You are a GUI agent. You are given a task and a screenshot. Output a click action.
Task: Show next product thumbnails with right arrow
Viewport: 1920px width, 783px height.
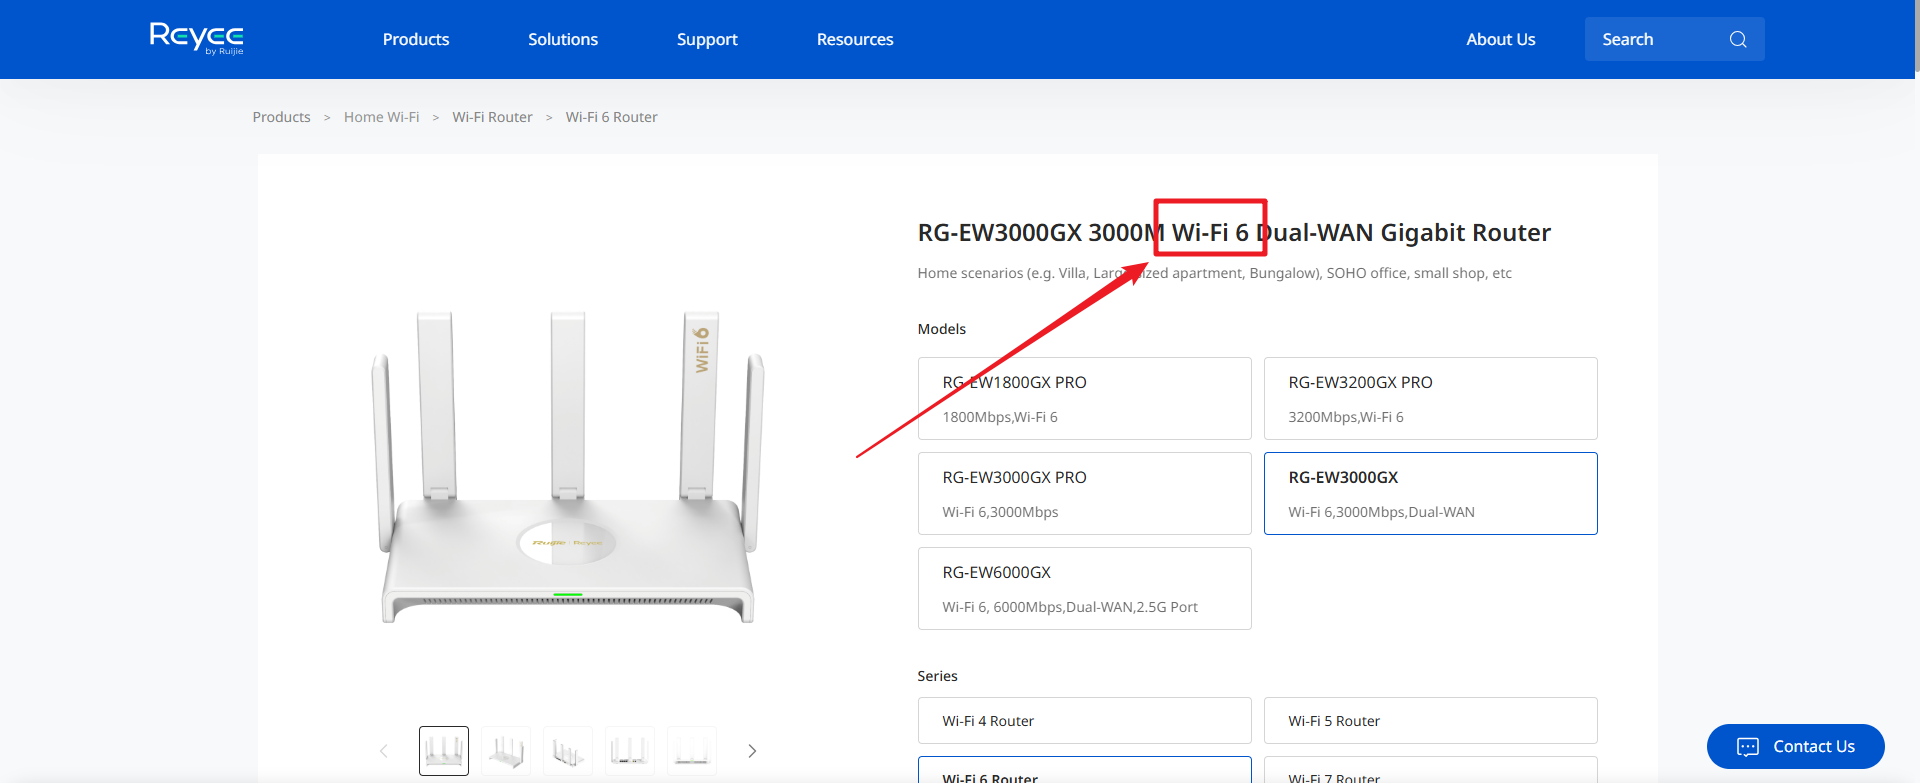(752, 751)
